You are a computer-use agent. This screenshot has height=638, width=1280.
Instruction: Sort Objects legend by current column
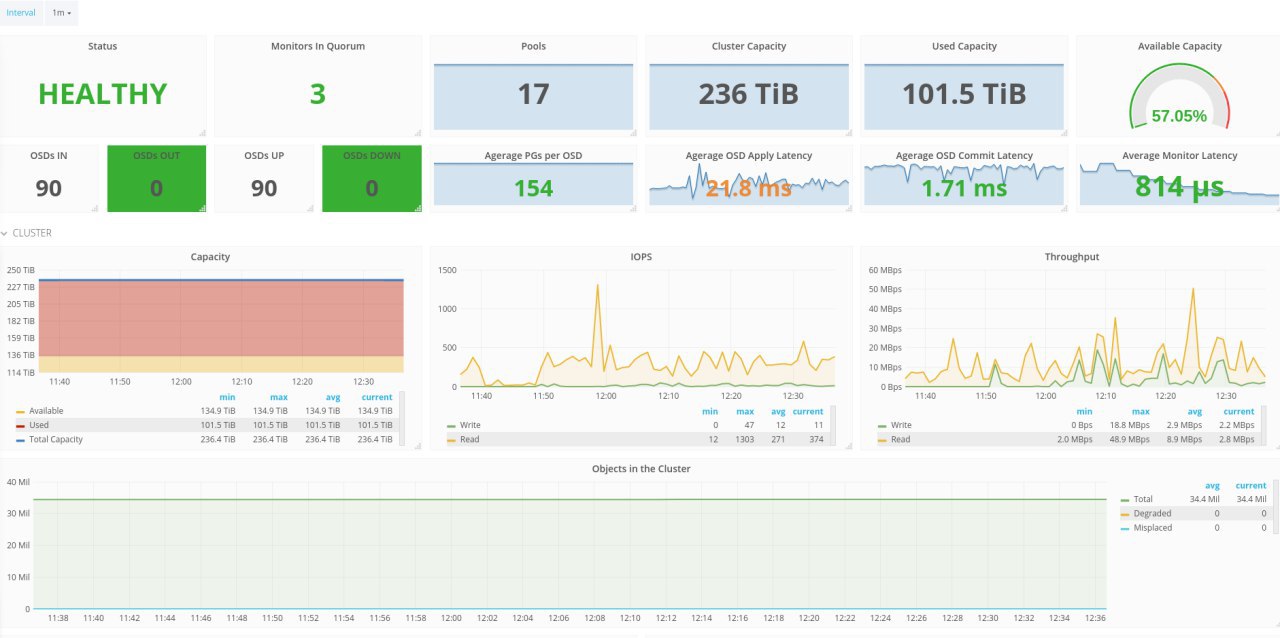click(x=1250, y=485)
